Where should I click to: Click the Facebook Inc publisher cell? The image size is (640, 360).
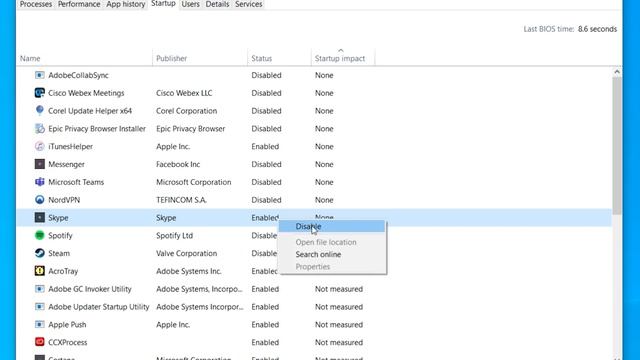[178, 164]
